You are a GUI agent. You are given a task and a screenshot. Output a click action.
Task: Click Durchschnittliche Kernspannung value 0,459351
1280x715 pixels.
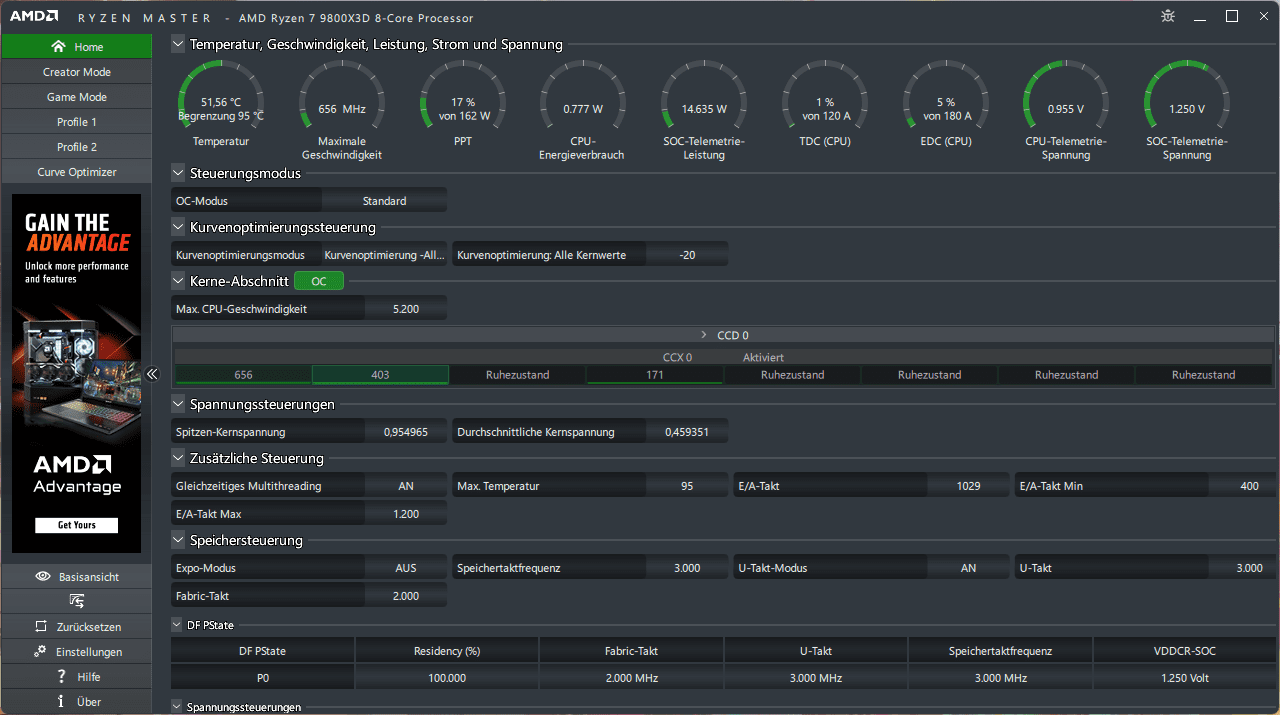pos(687,432)
